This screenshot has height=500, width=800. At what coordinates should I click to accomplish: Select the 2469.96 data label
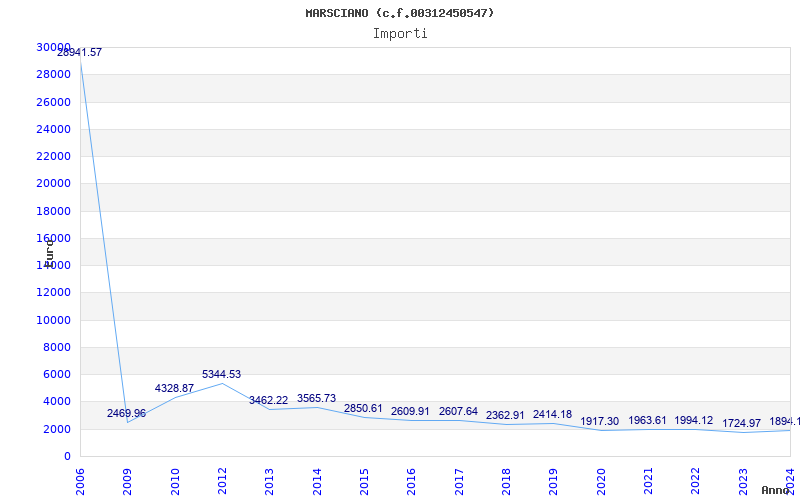click(x=126, y=413)
